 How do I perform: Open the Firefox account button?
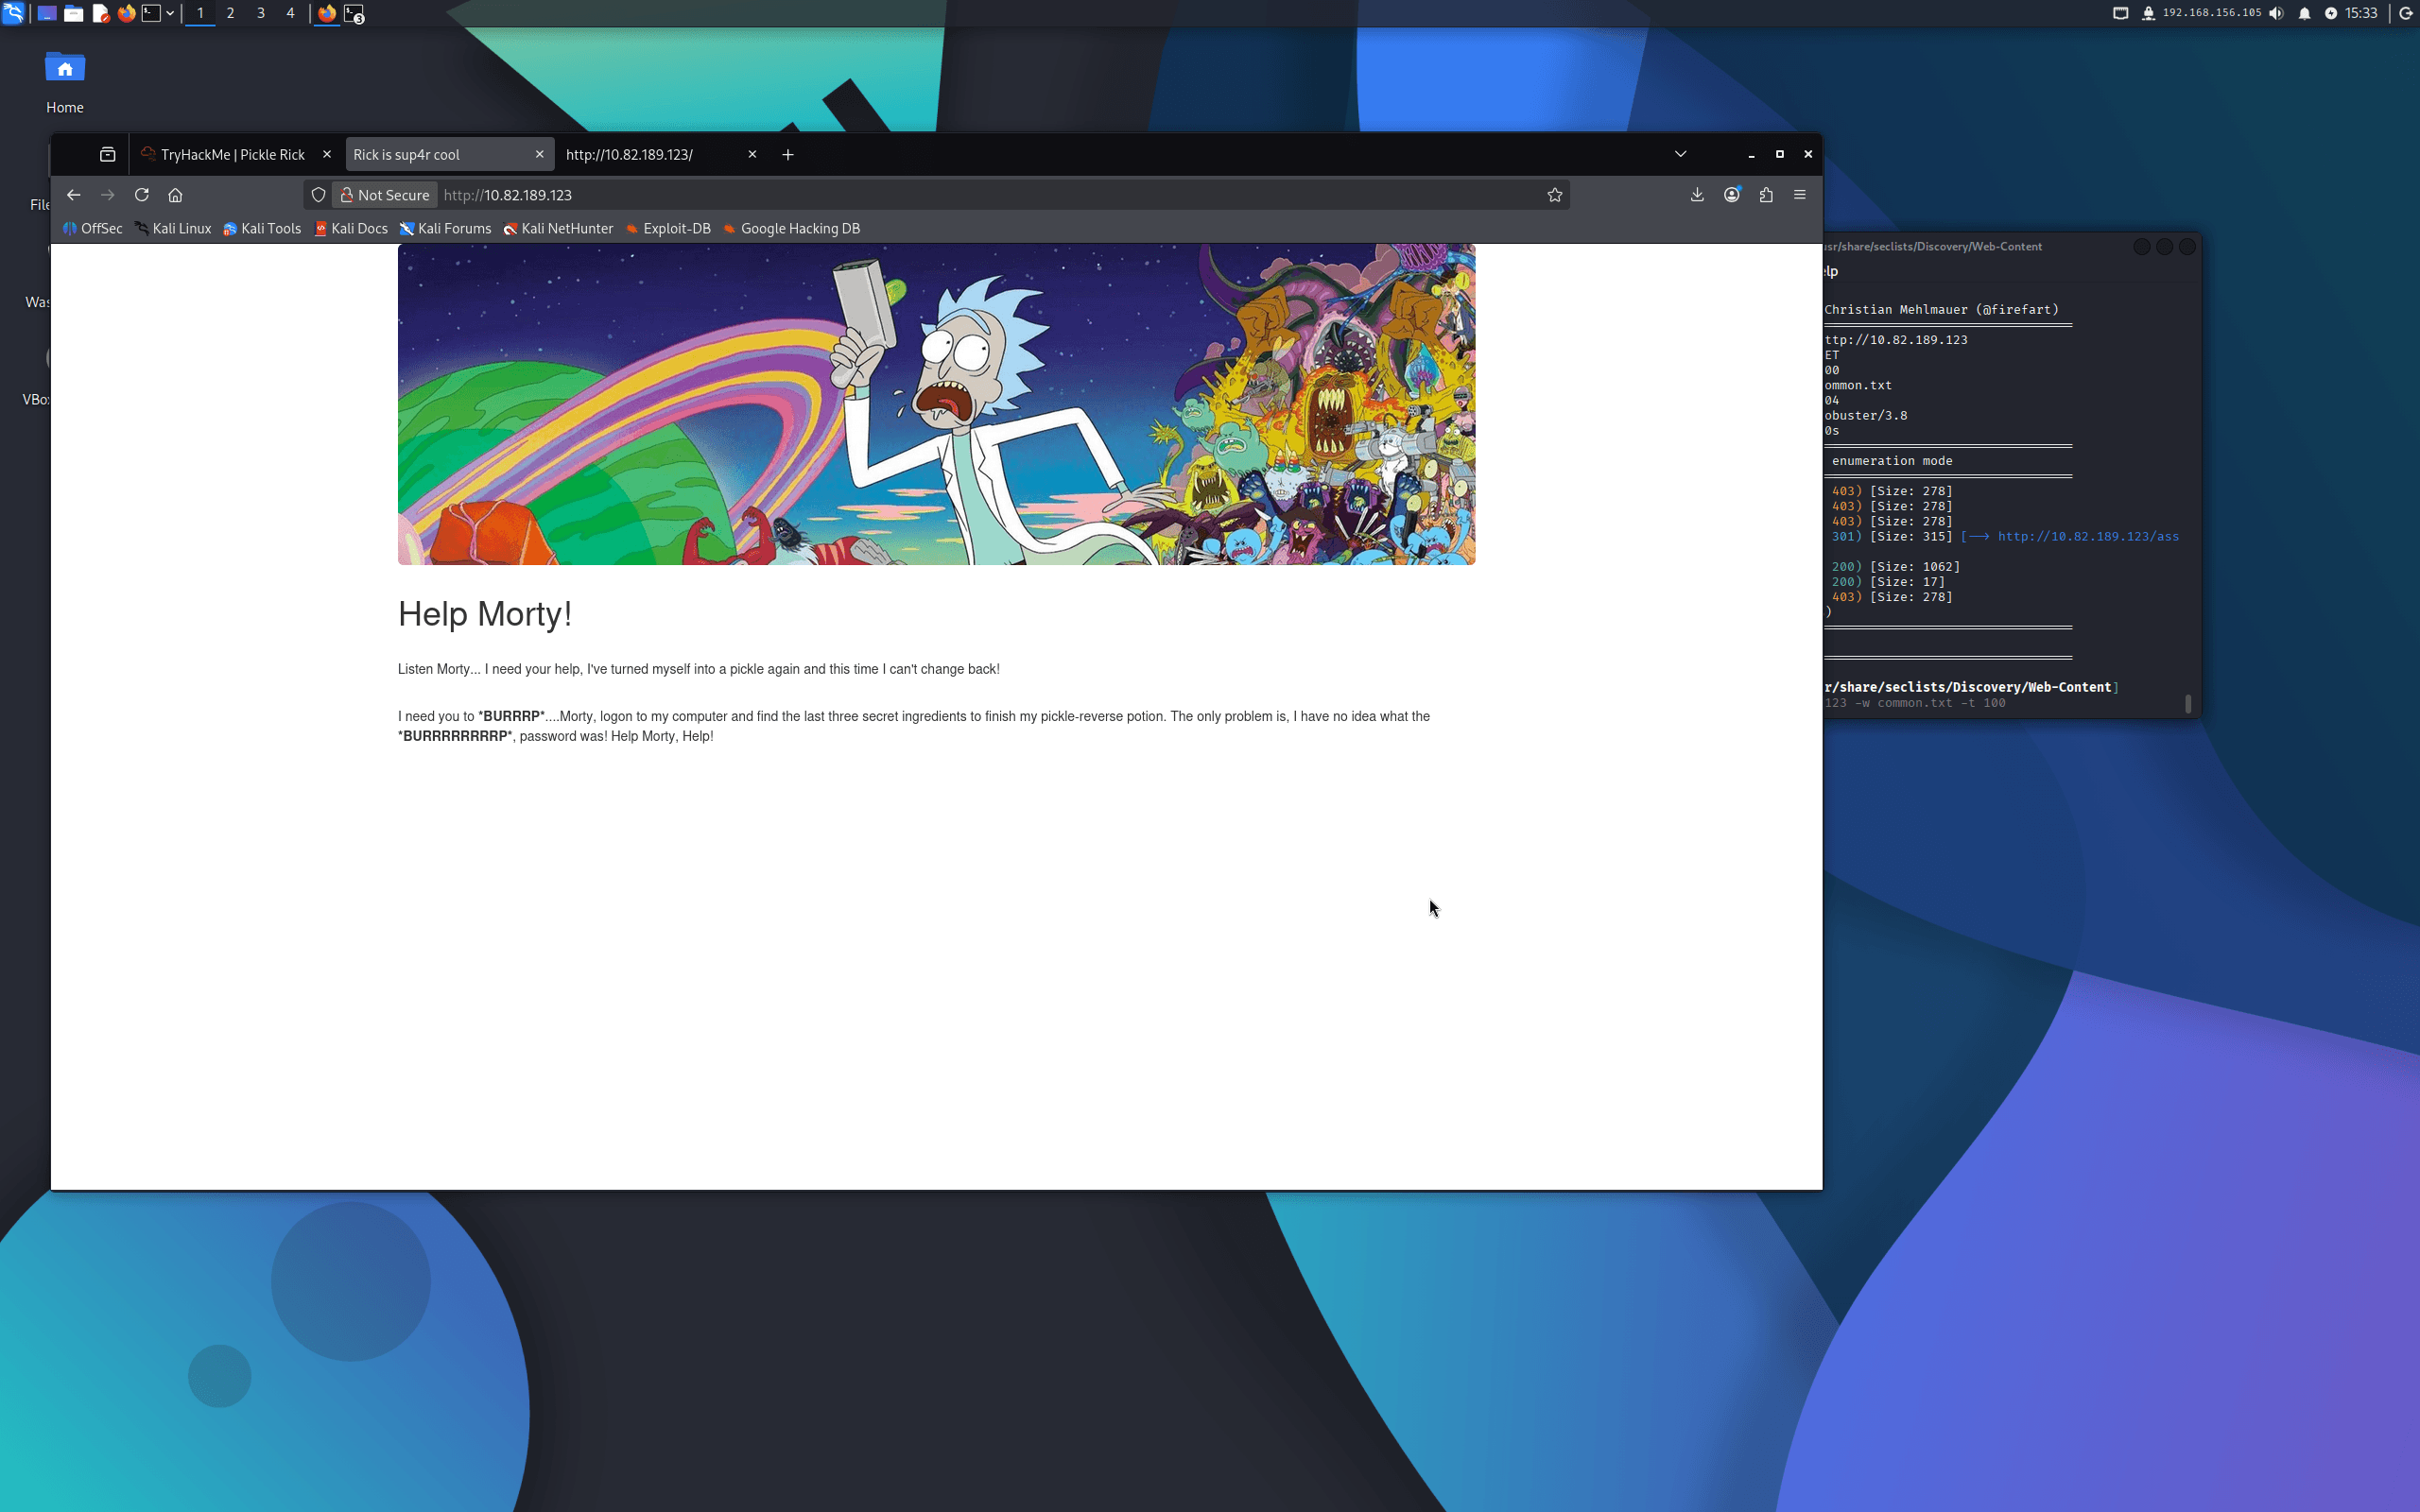click(1732, 195)
